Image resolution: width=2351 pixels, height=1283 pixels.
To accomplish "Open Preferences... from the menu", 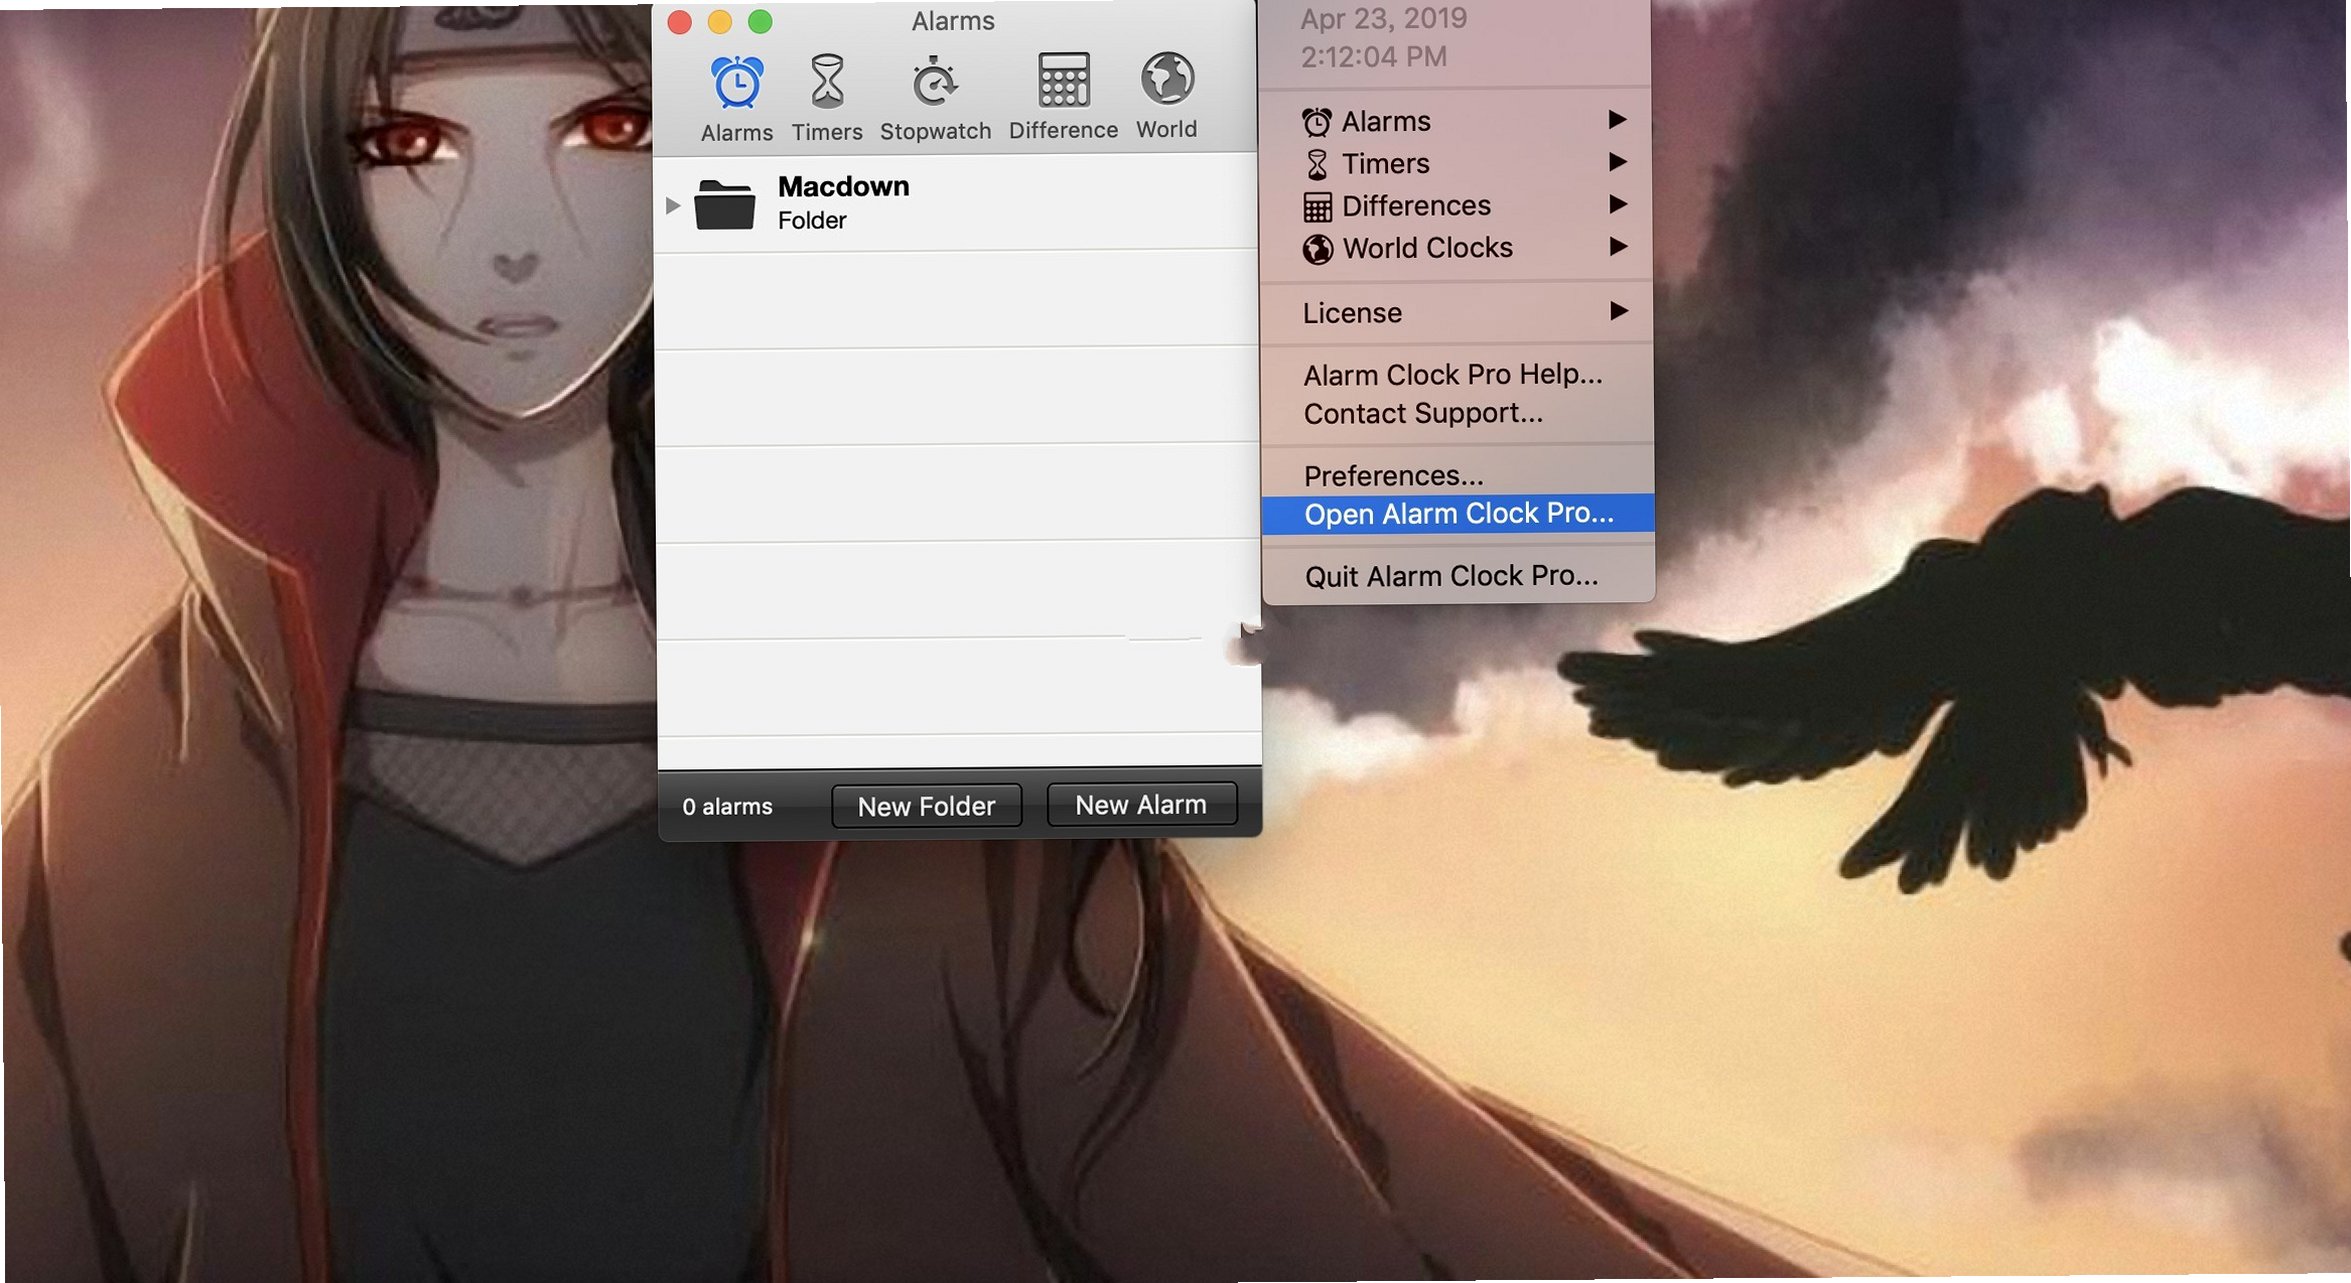I will pos(1458,476).
